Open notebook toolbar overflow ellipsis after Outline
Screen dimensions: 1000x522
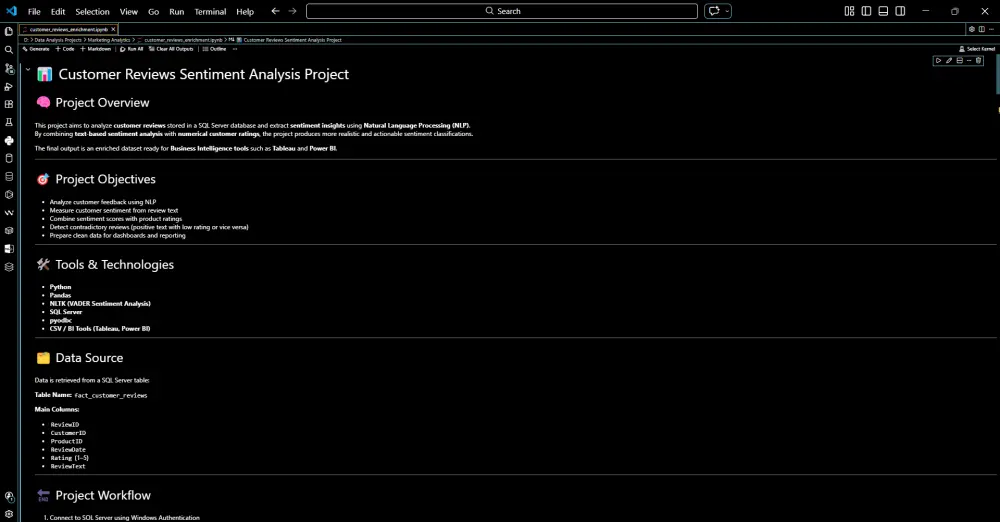(235, 49)
